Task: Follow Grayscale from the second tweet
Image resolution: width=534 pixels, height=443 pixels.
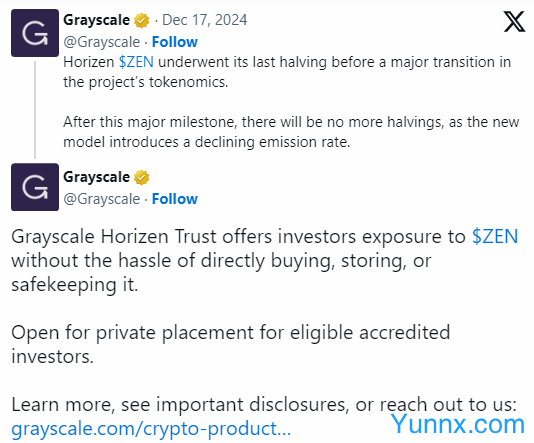Action: (175, 199)
